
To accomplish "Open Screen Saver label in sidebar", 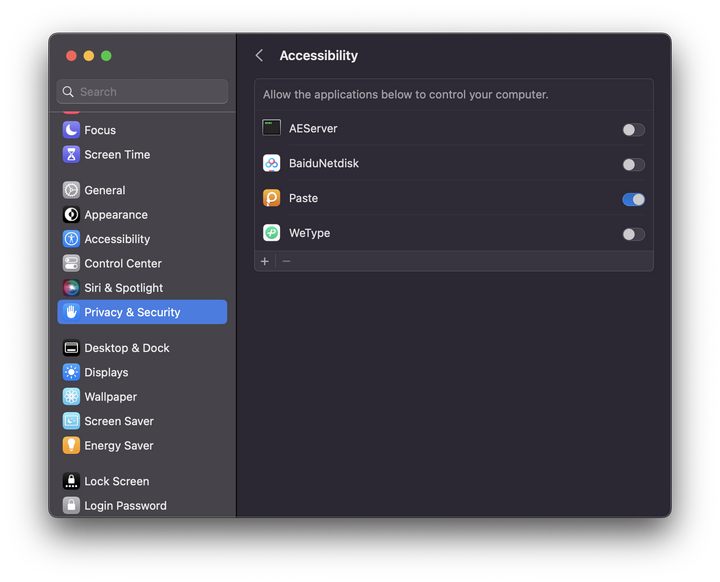I will (119, 421).
